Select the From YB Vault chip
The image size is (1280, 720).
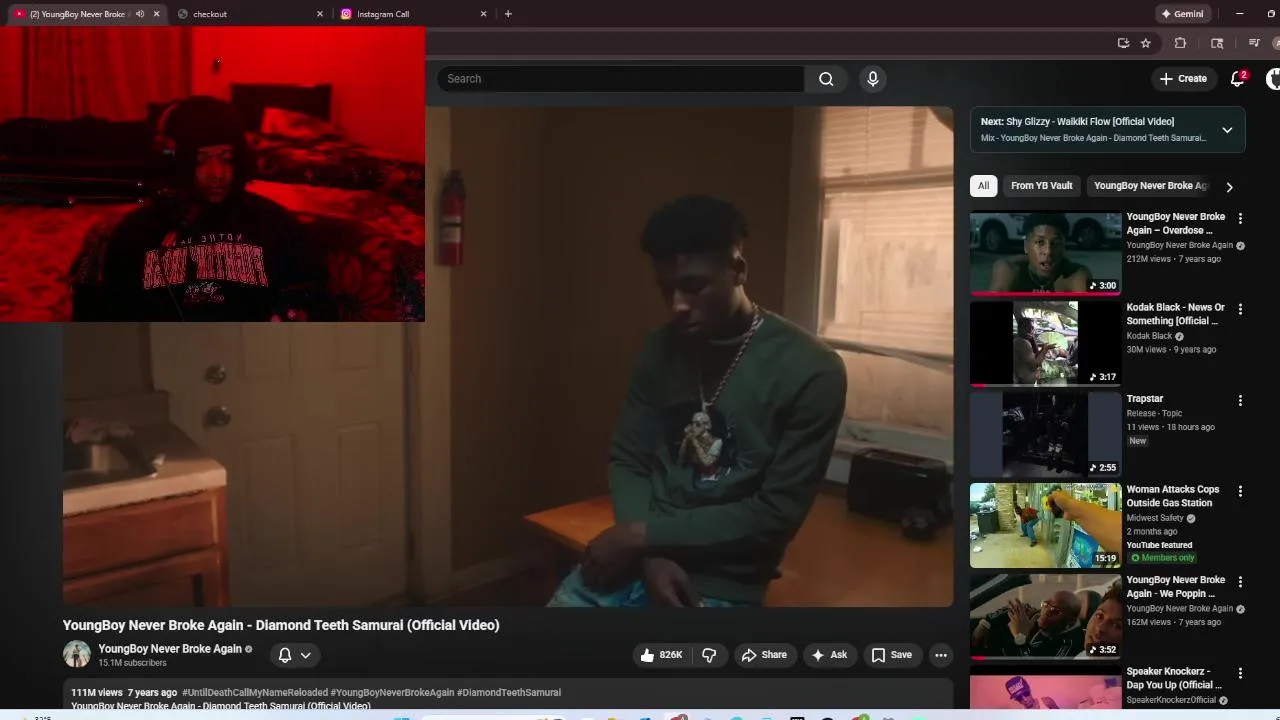(x=1041, y=186)
